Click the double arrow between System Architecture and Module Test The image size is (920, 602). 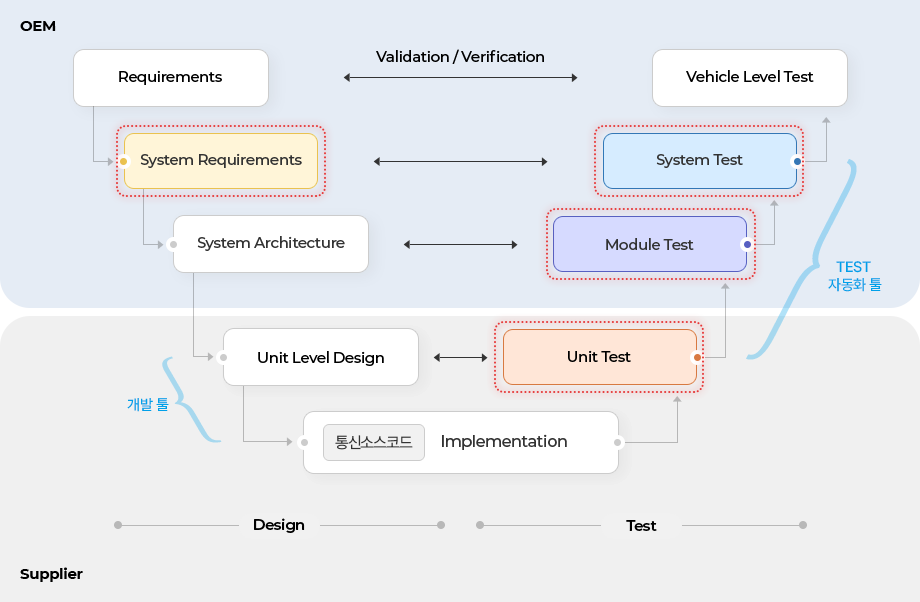click(461, 244)
